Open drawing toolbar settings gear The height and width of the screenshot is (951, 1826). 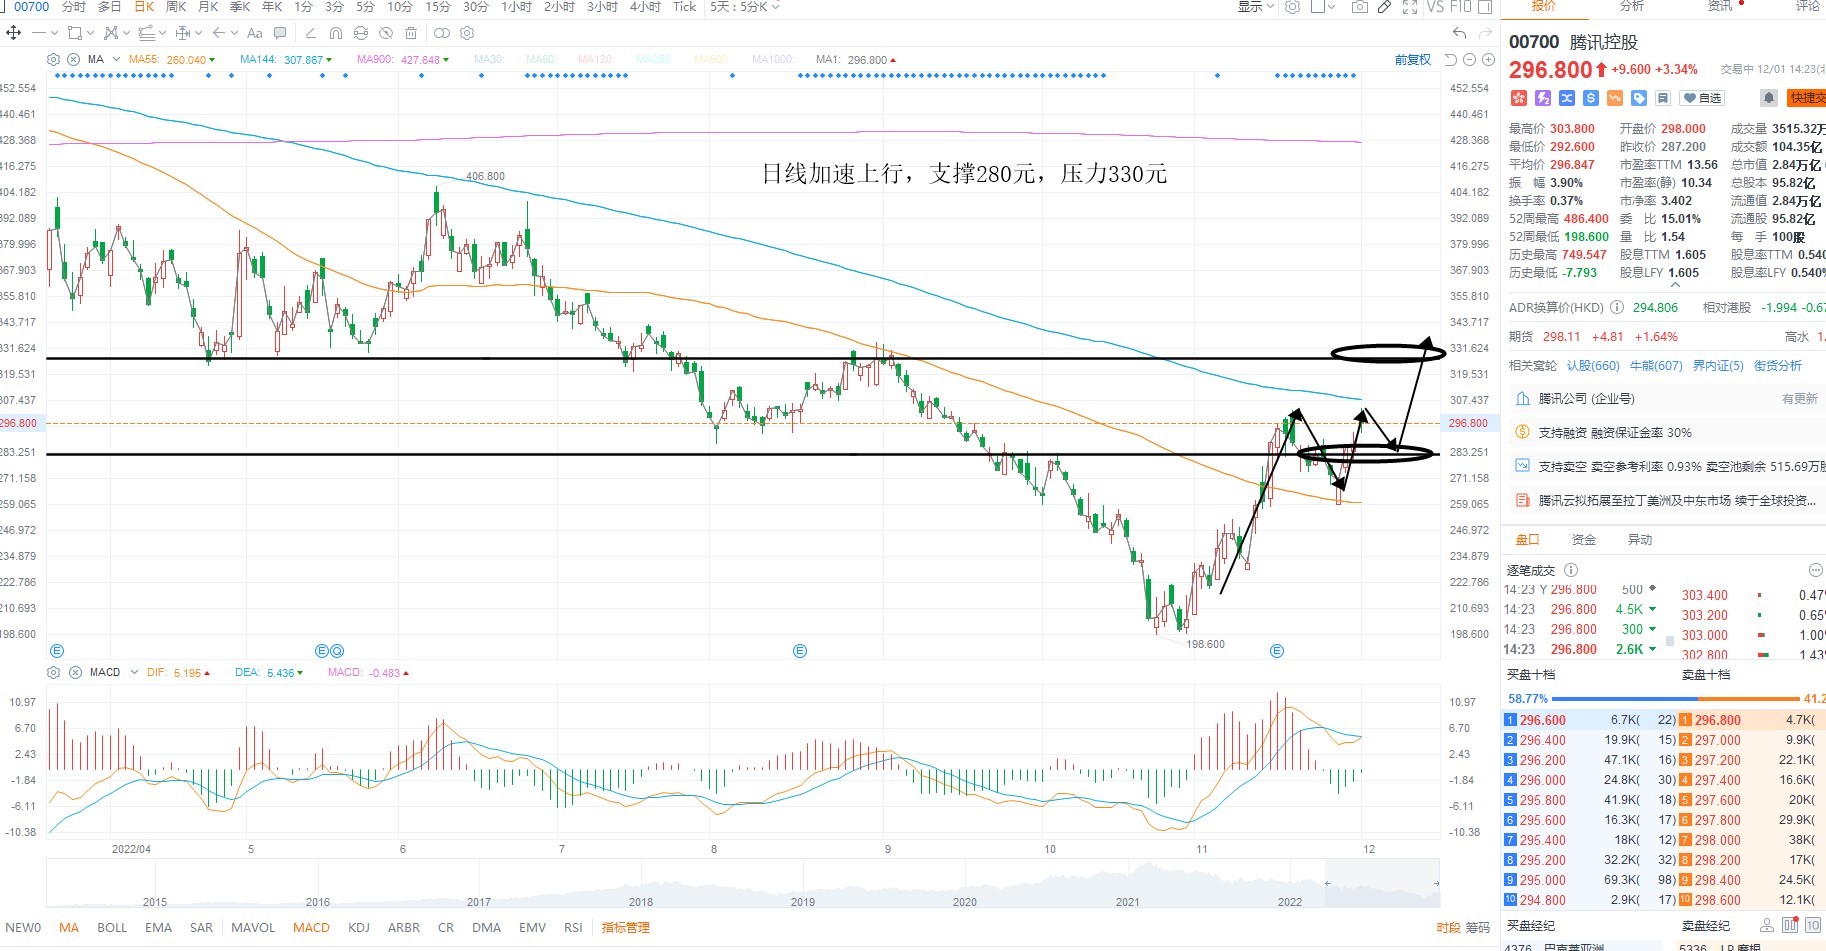pos(467,33)
